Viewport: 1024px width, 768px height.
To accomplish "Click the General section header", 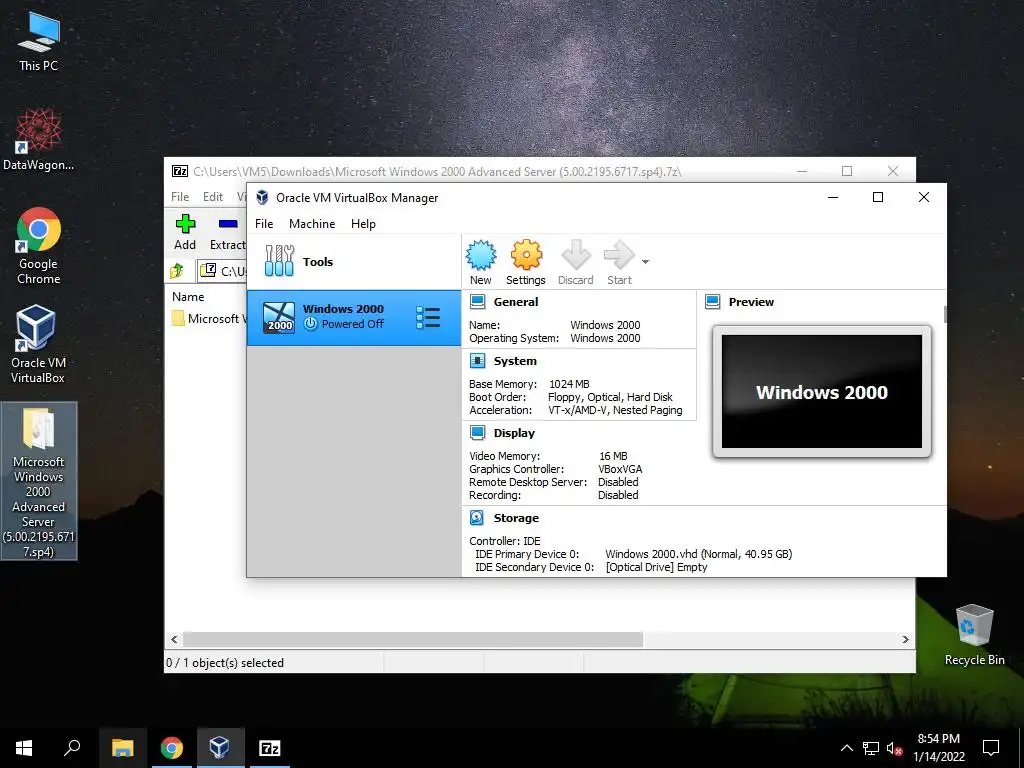I will [x=516, y=302].
